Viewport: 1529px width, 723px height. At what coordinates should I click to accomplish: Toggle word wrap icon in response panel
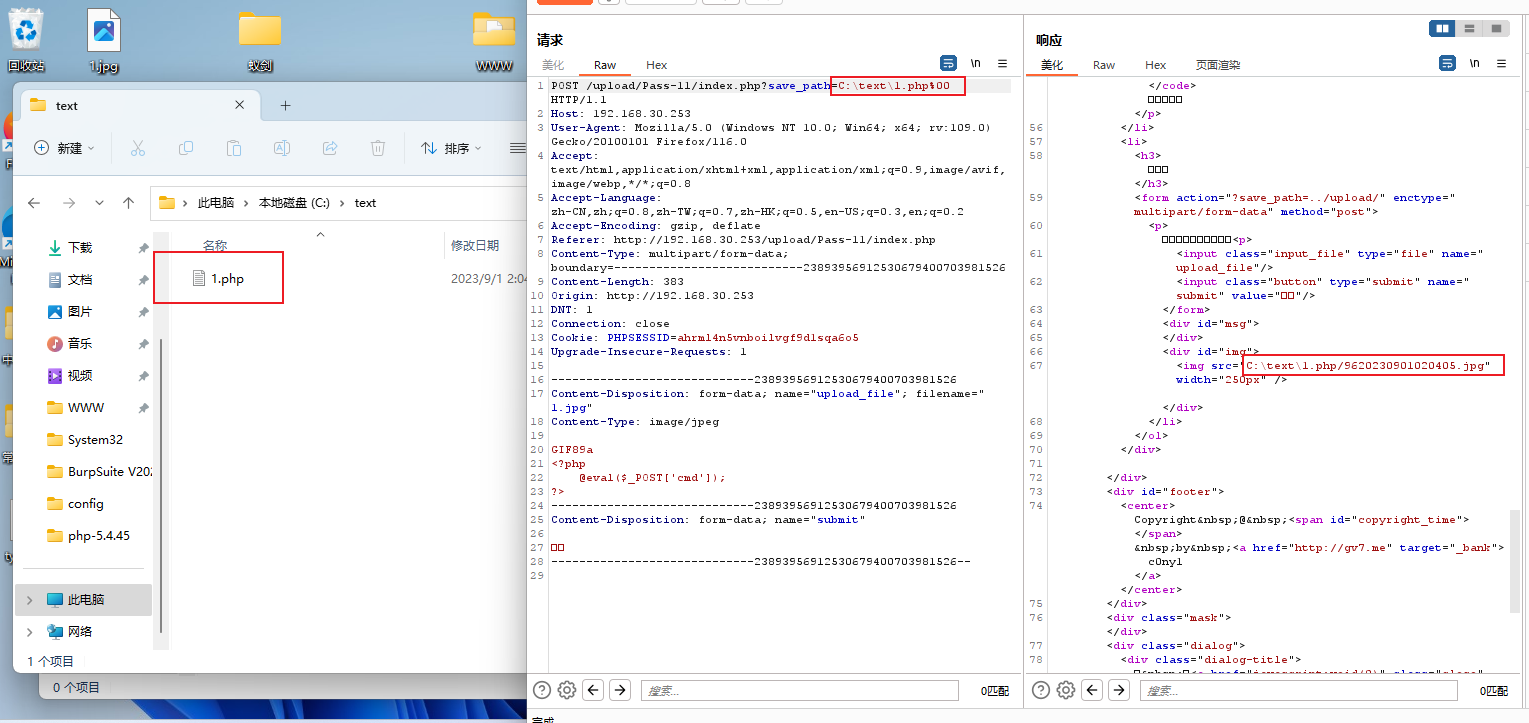tap(1447, 63)
